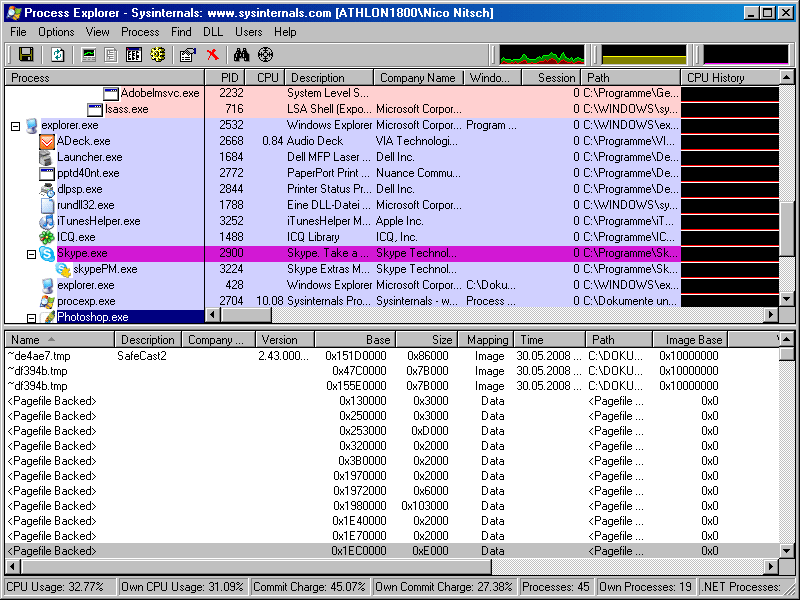Viewport: 800px width, 600px height.
Task: Toggle the process tree view toolbar icon
Action: tap(111, 55)
